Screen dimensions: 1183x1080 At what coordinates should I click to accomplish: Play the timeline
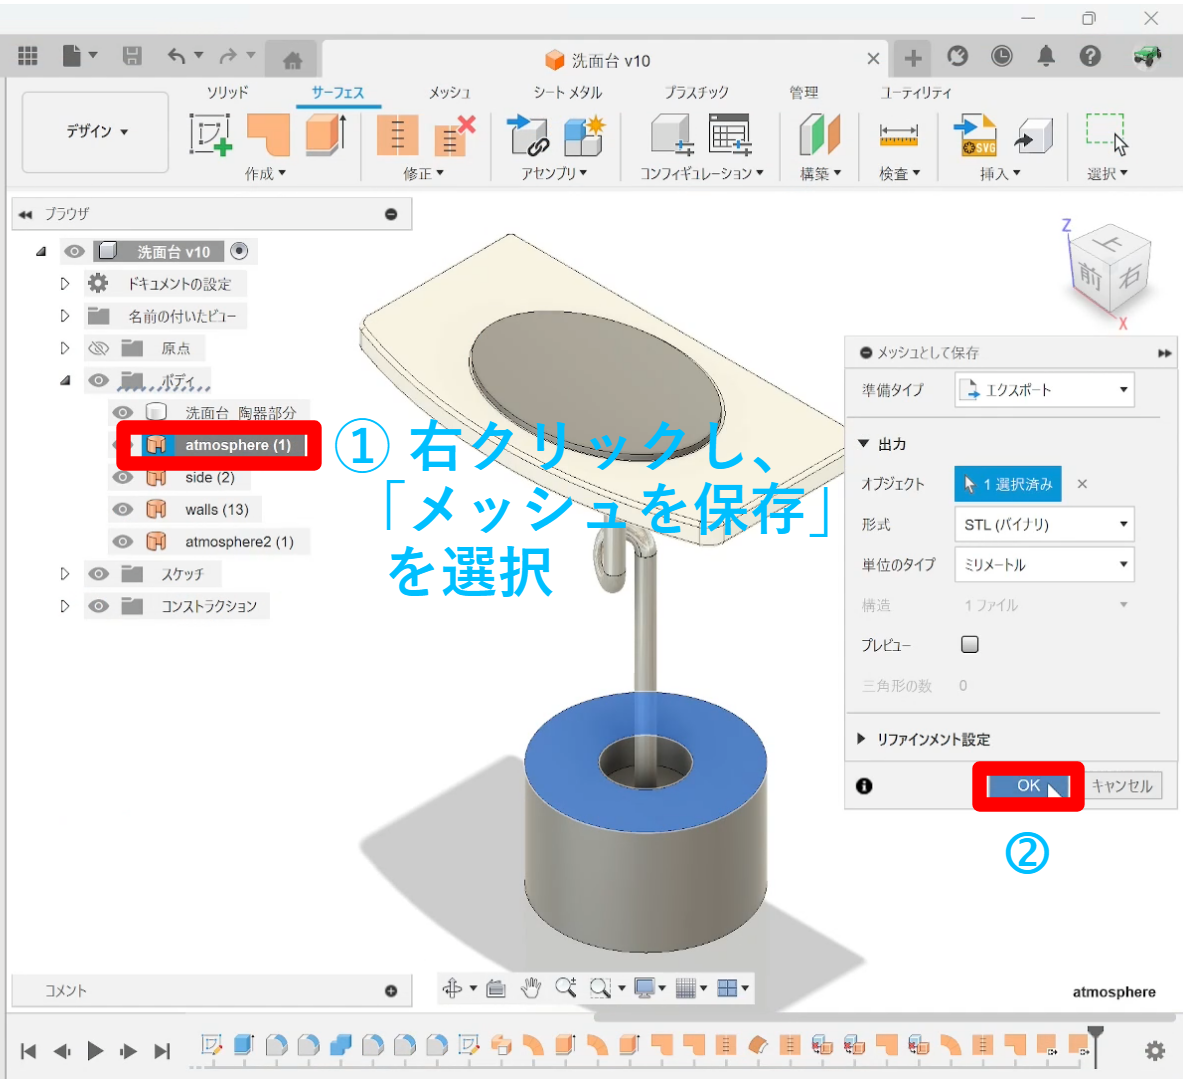click(x=96, y=1050)
